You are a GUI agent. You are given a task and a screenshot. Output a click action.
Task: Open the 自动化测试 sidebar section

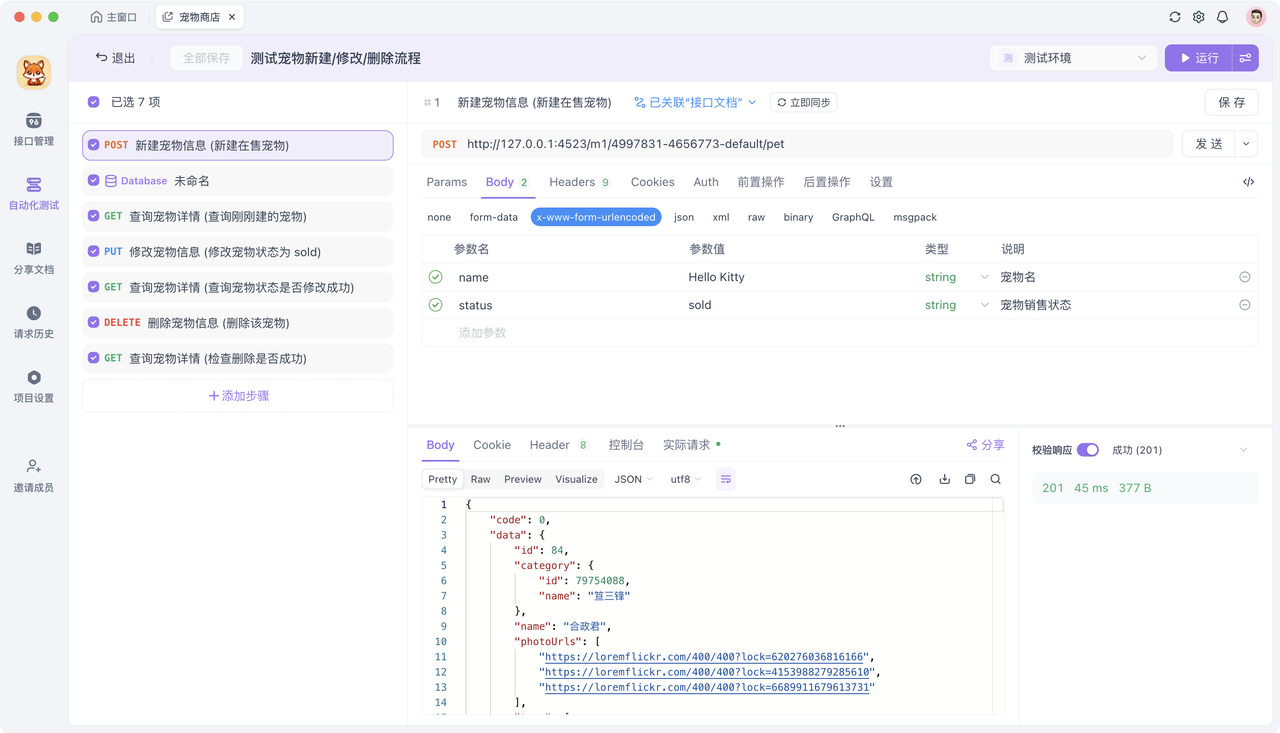click(34, 194)
